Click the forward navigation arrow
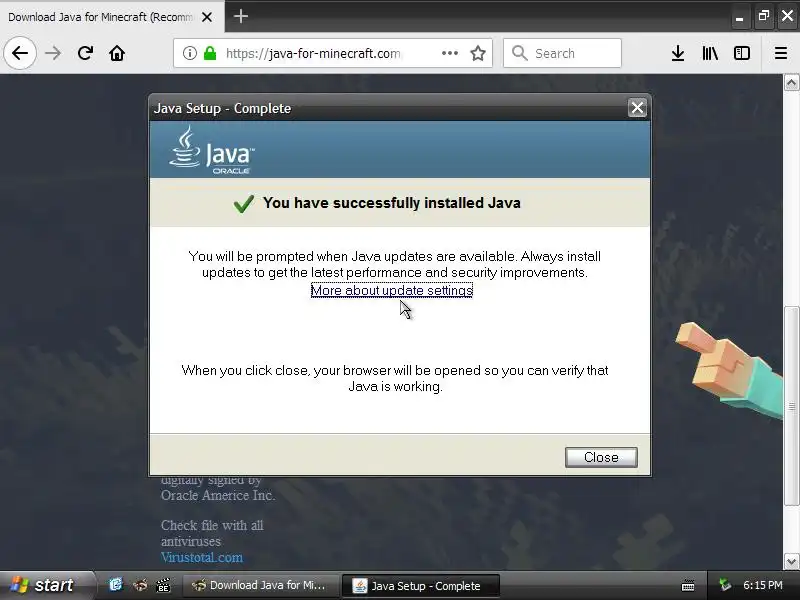The image size is (800, 600). pyautogui.click(x=53, y=53)
